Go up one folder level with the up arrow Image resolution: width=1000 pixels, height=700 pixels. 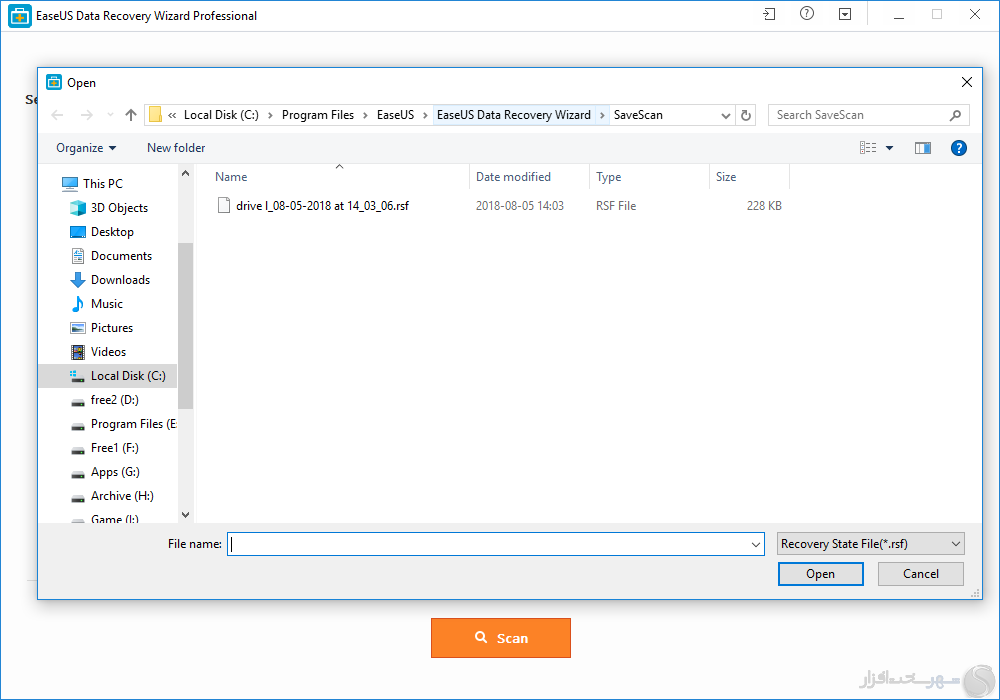point(131,115)
